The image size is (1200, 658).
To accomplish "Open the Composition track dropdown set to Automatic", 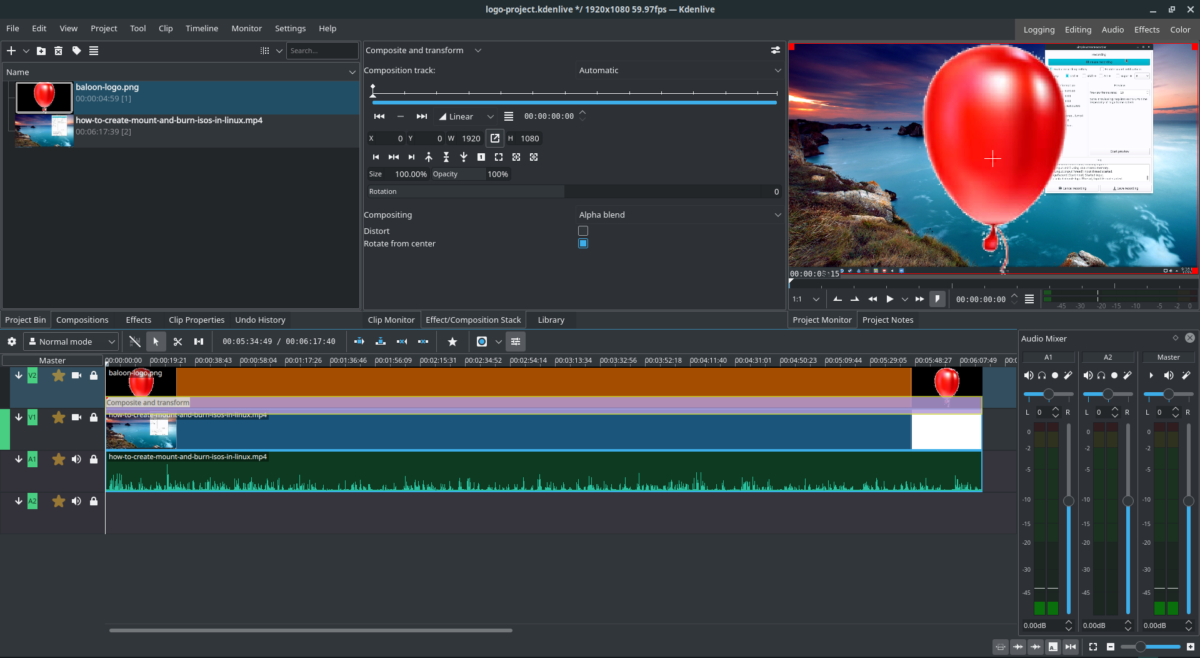I will (x=676, y=70).
